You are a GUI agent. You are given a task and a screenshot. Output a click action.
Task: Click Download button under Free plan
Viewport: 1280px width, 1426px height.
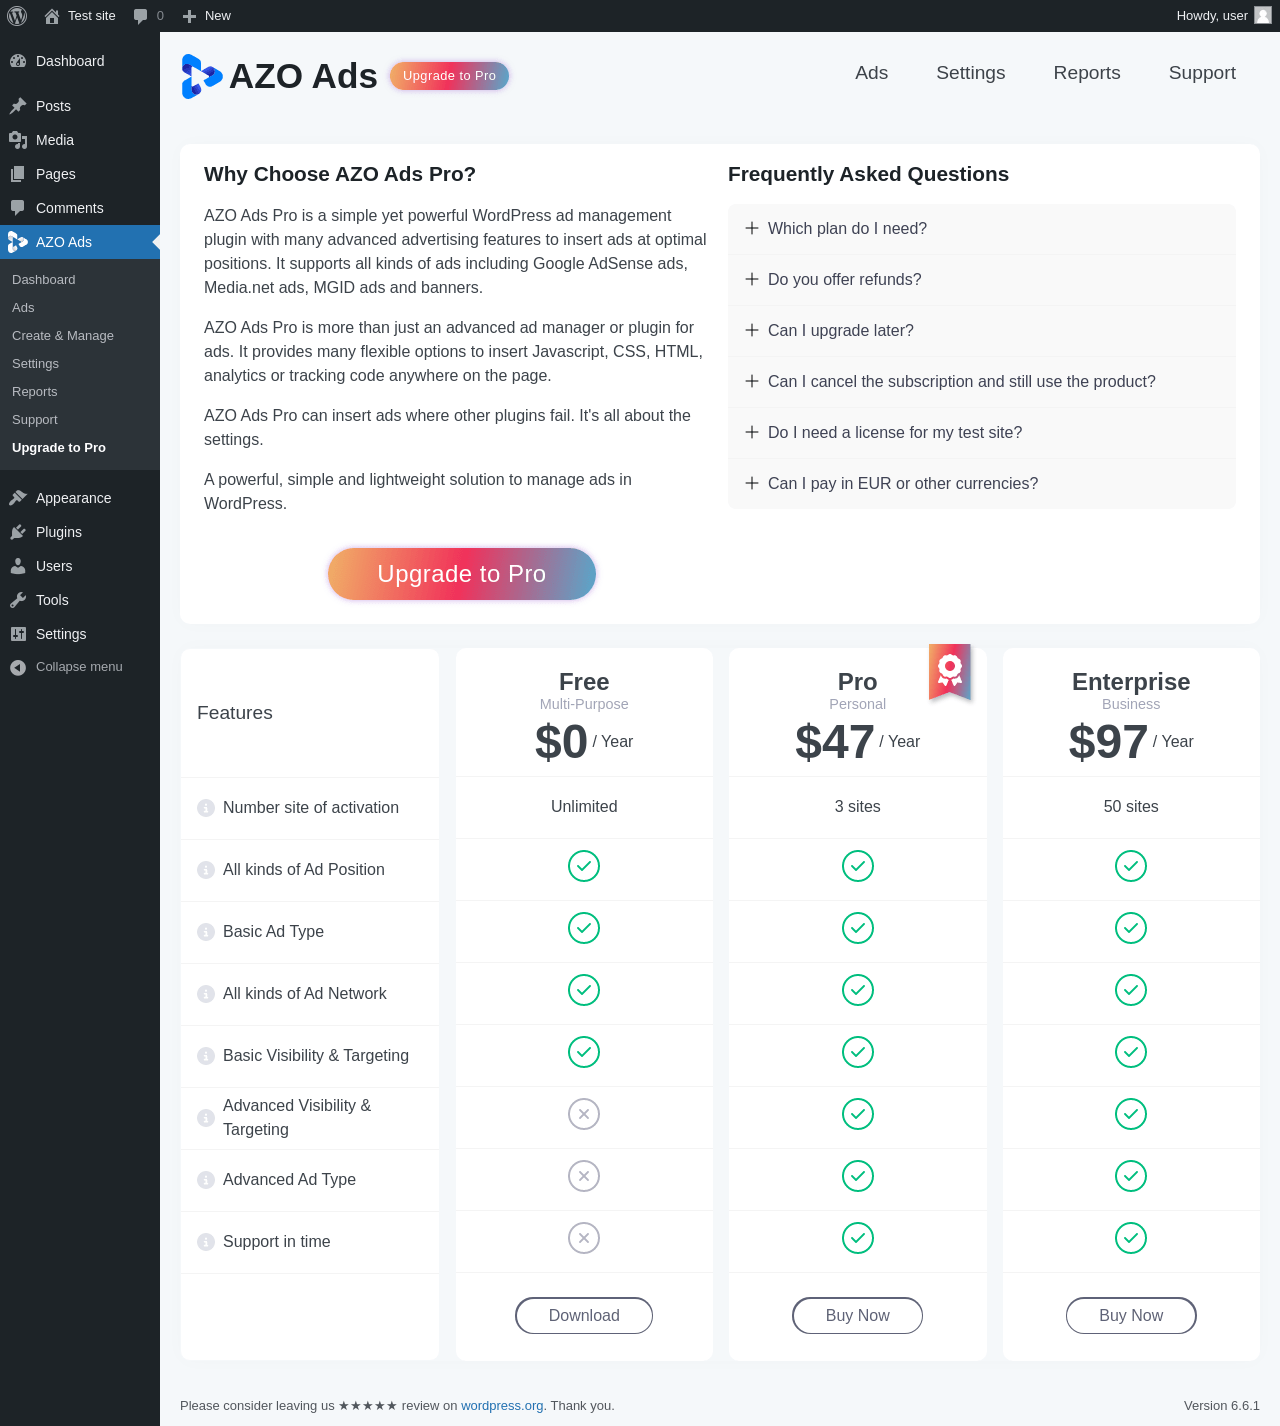point(584,1316)
